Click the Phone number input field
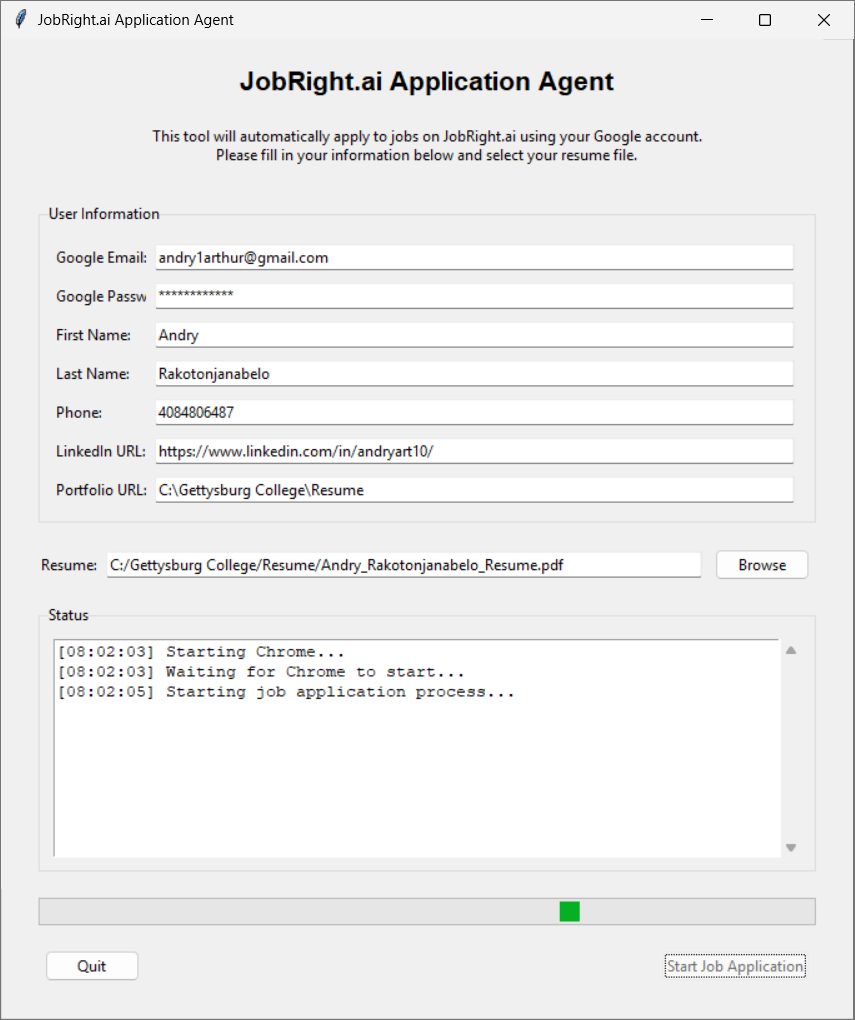 click(x=474, y=412)
